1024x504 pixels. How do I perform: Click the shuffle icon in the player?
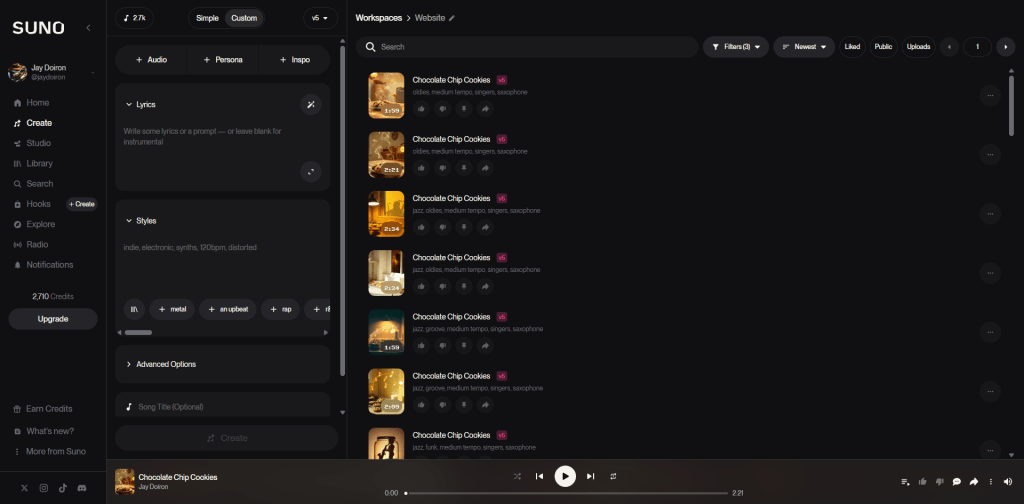(517, 476)
